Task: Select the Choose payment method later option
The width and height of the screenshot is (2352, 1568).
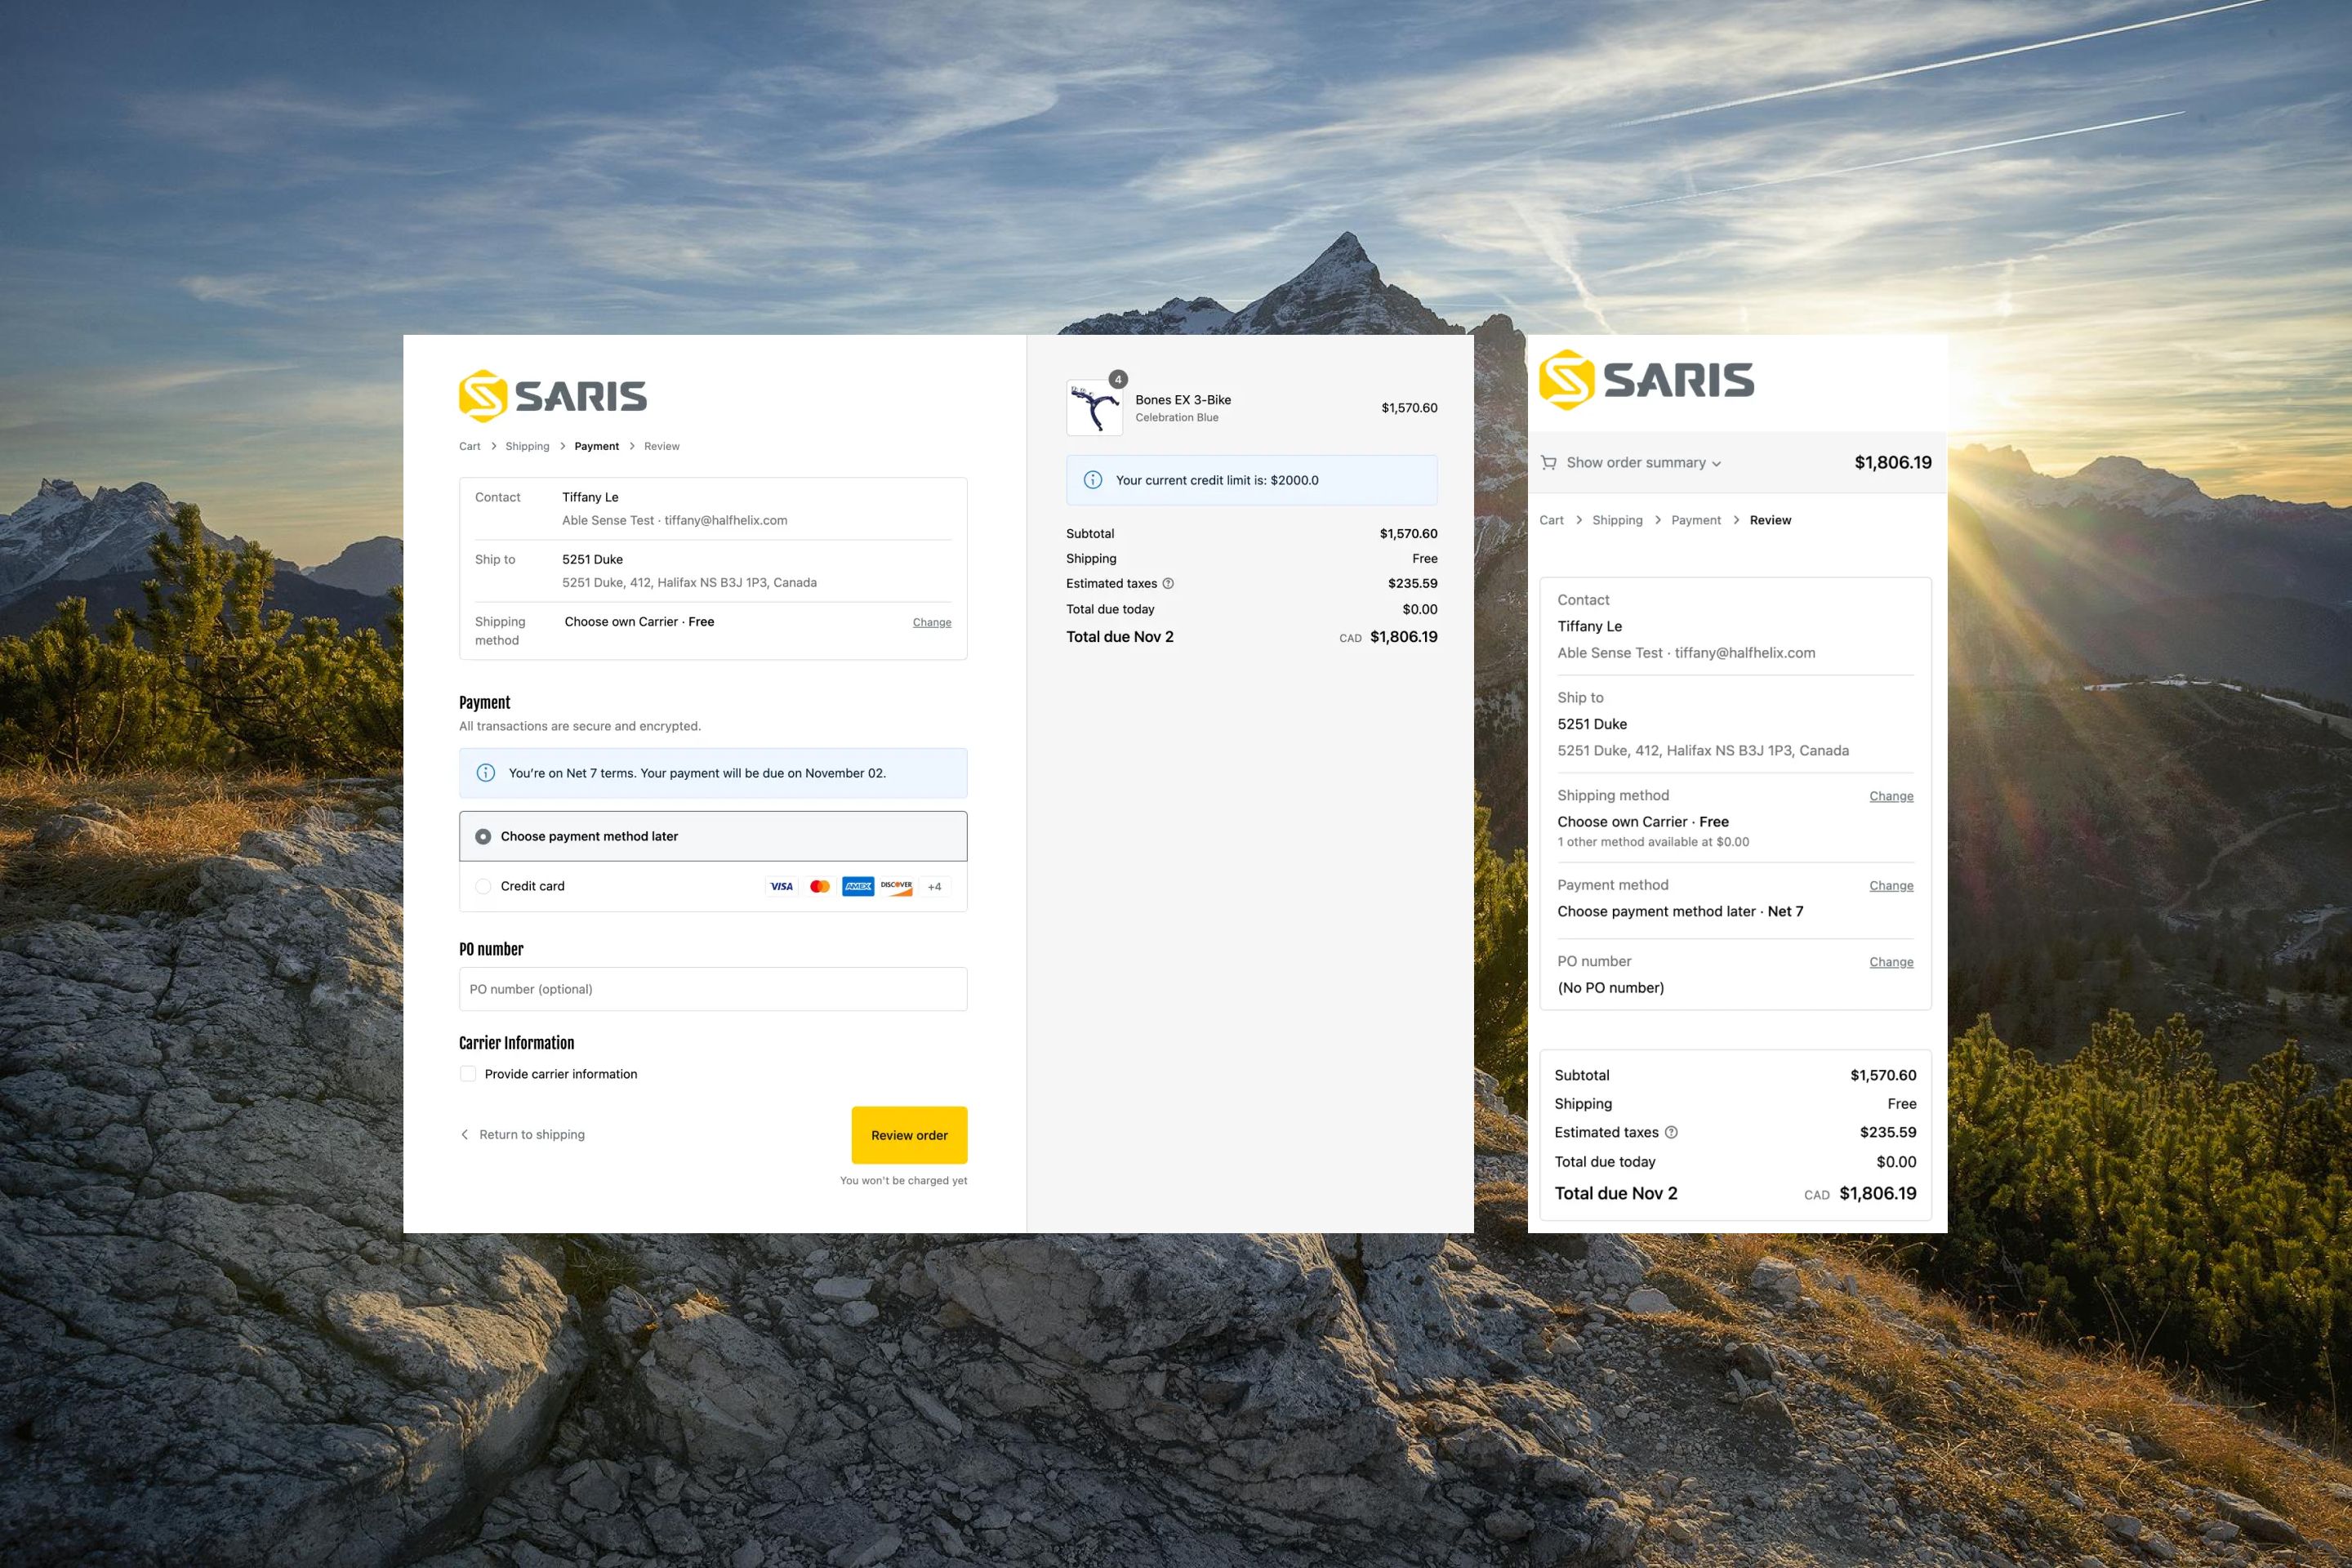Action: (x=483, y=836)
